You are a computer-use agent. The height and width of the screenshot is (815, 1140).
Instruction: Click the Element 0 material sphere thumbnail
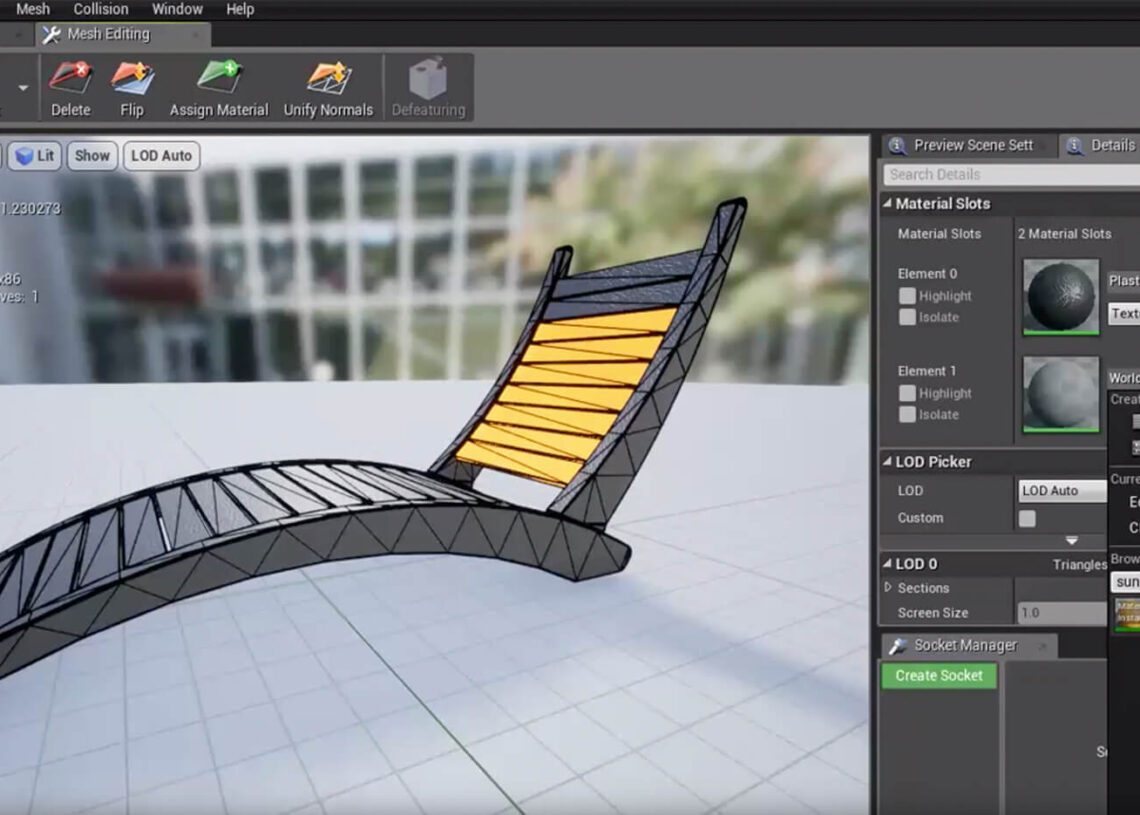1060,296
